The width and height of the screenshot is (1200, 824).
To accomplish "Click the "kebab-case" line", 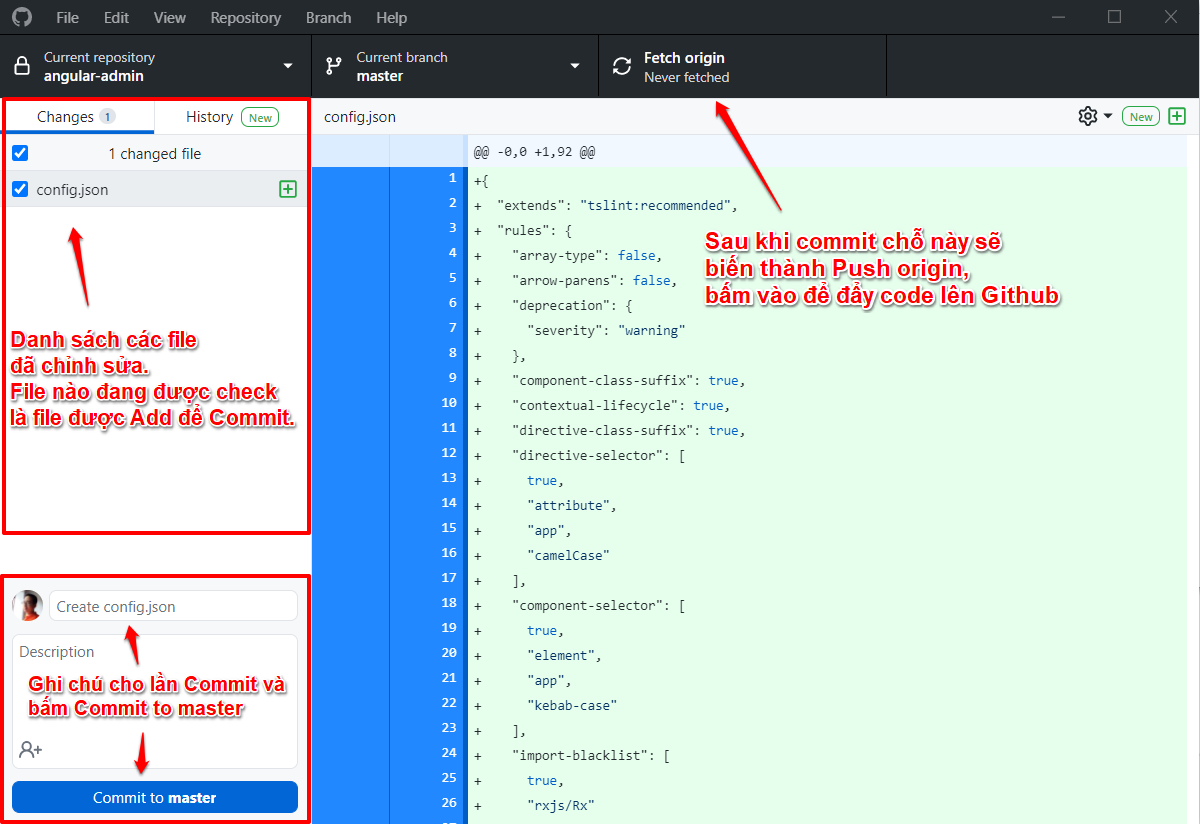I will coord(572,705).
